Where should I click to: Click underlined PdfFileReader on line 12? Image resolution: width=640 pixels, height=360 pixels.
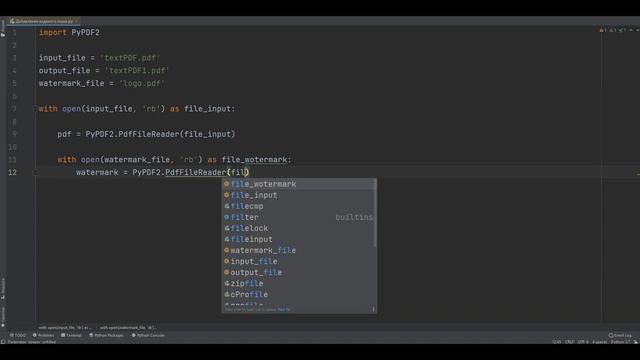(196, 172)
